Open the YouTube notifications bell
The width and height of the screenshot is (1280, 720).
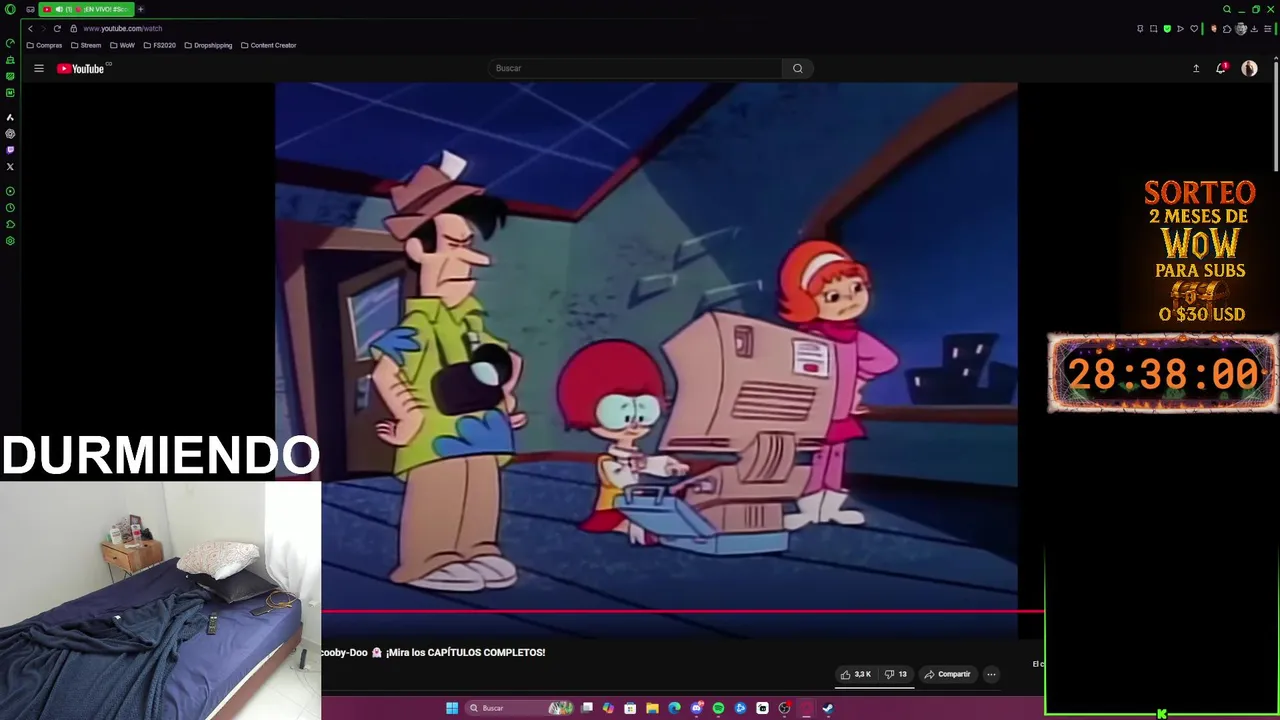pyautogui.click(x=1221, y=68)
